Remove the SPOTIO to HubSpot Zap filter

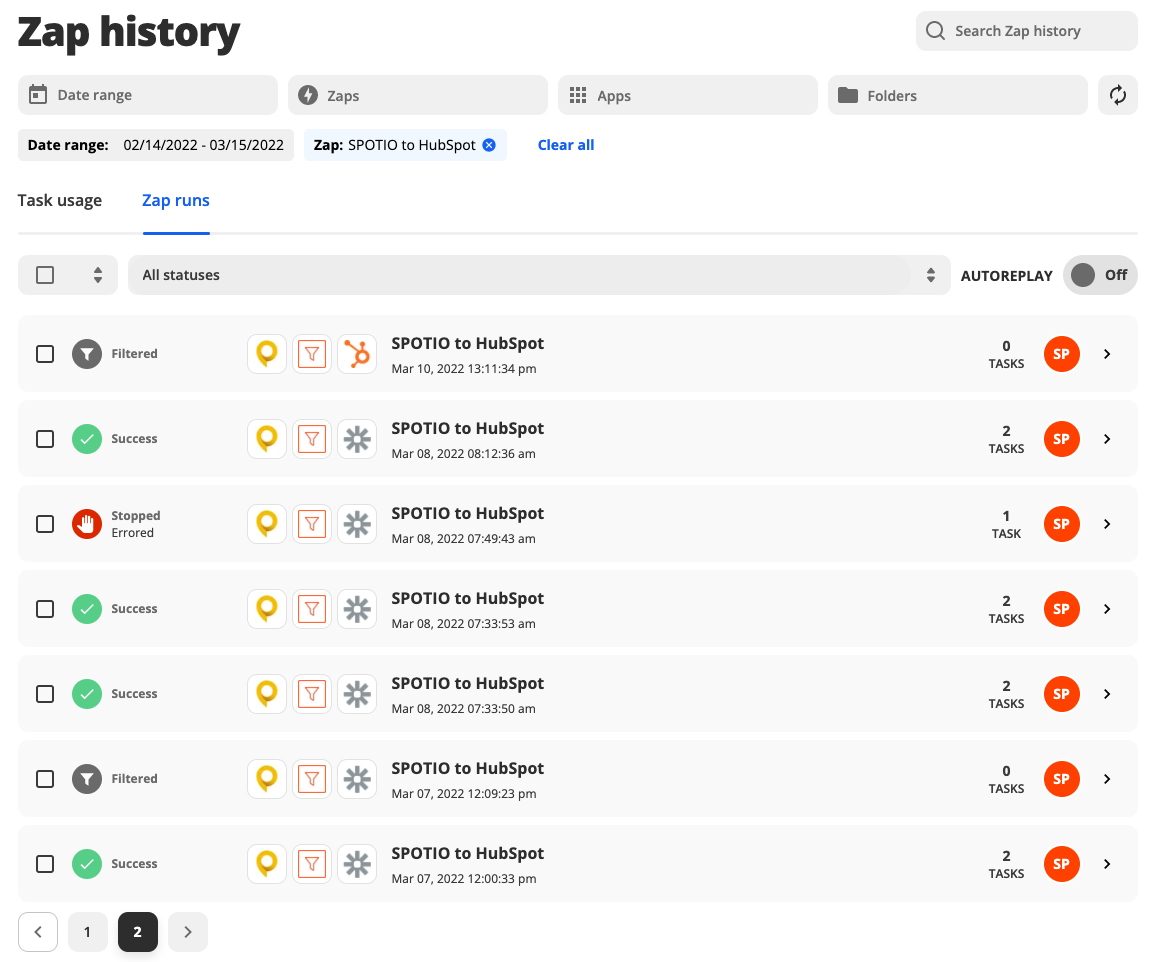pyautogui.click(x=489, y=145)
